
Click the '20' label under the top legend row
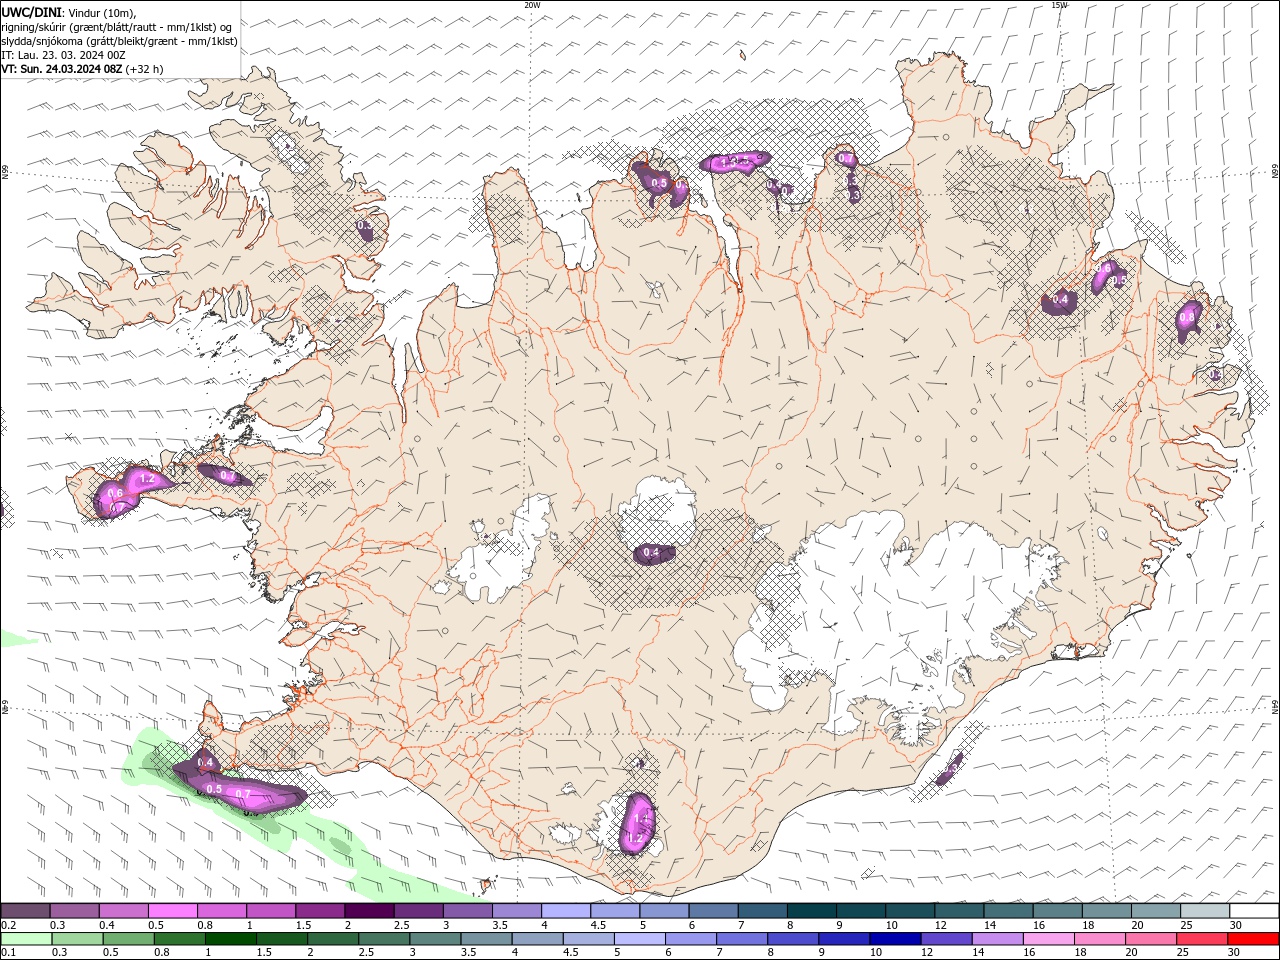coord(1138,925)
